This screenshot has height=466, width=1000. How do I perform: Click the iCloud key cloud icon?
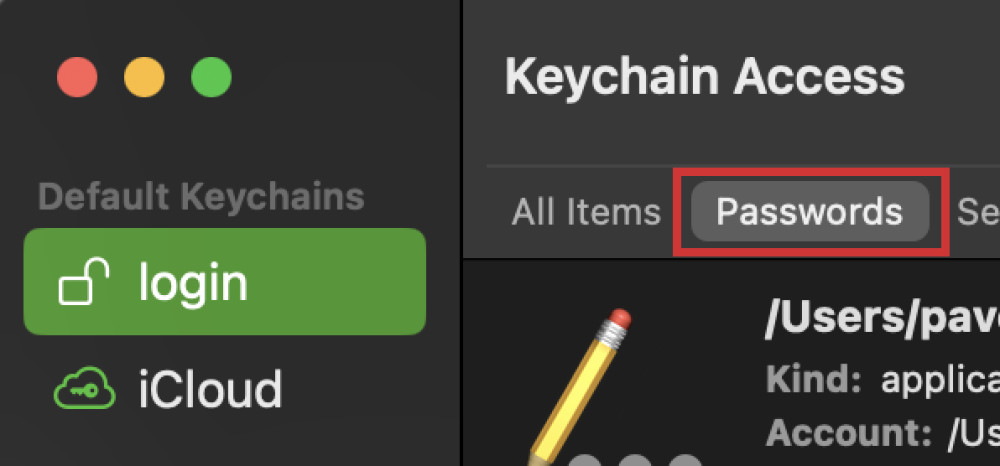[84, 388]
